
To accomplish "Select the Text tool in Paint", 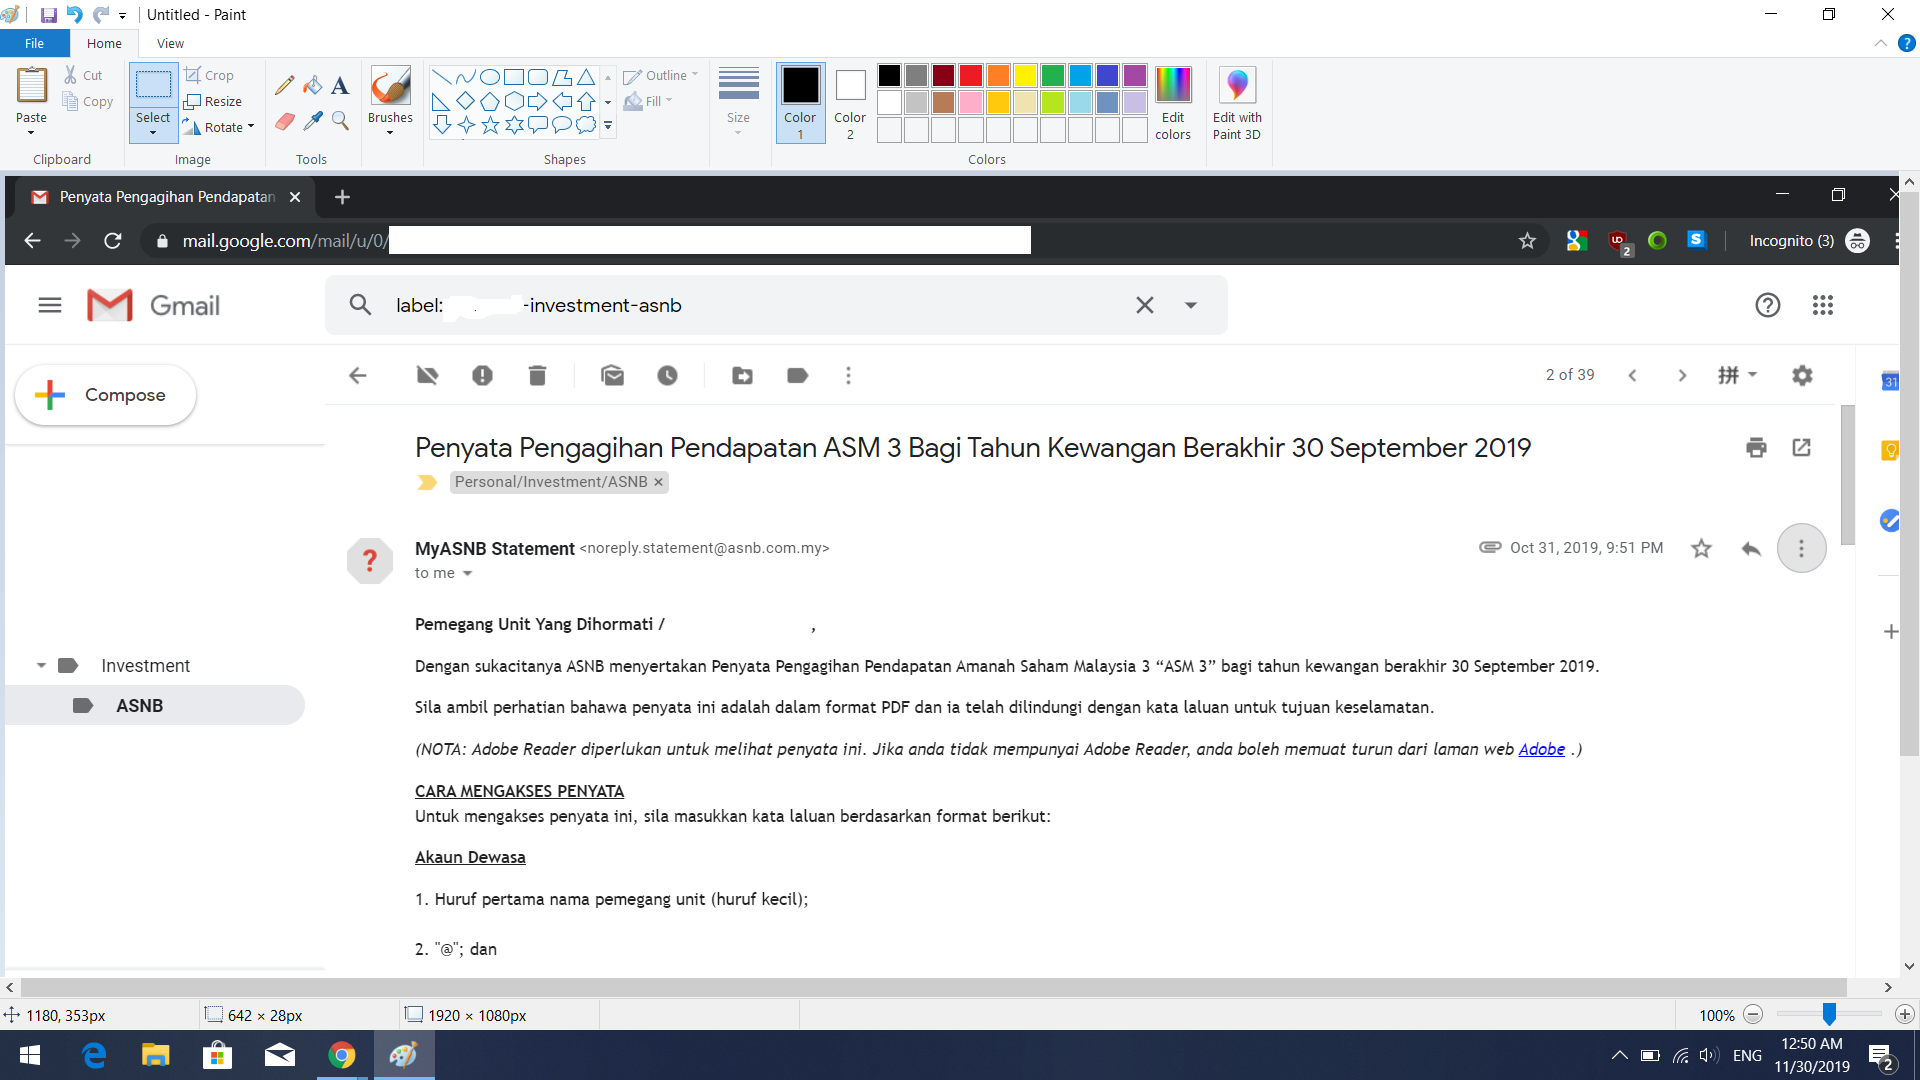I will click(x=340, y=86).
